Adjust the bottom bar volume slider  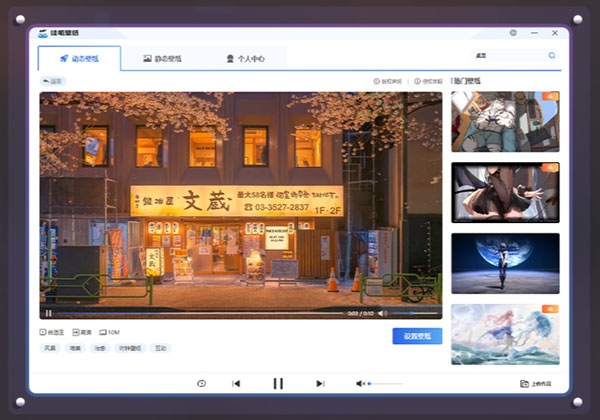click(385, 383)
